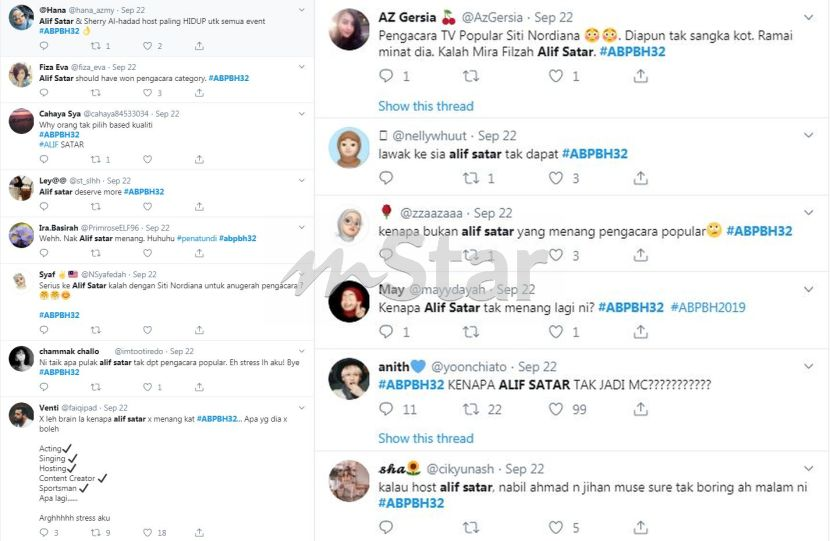Open AZ Gersia's profile picture

349,30
